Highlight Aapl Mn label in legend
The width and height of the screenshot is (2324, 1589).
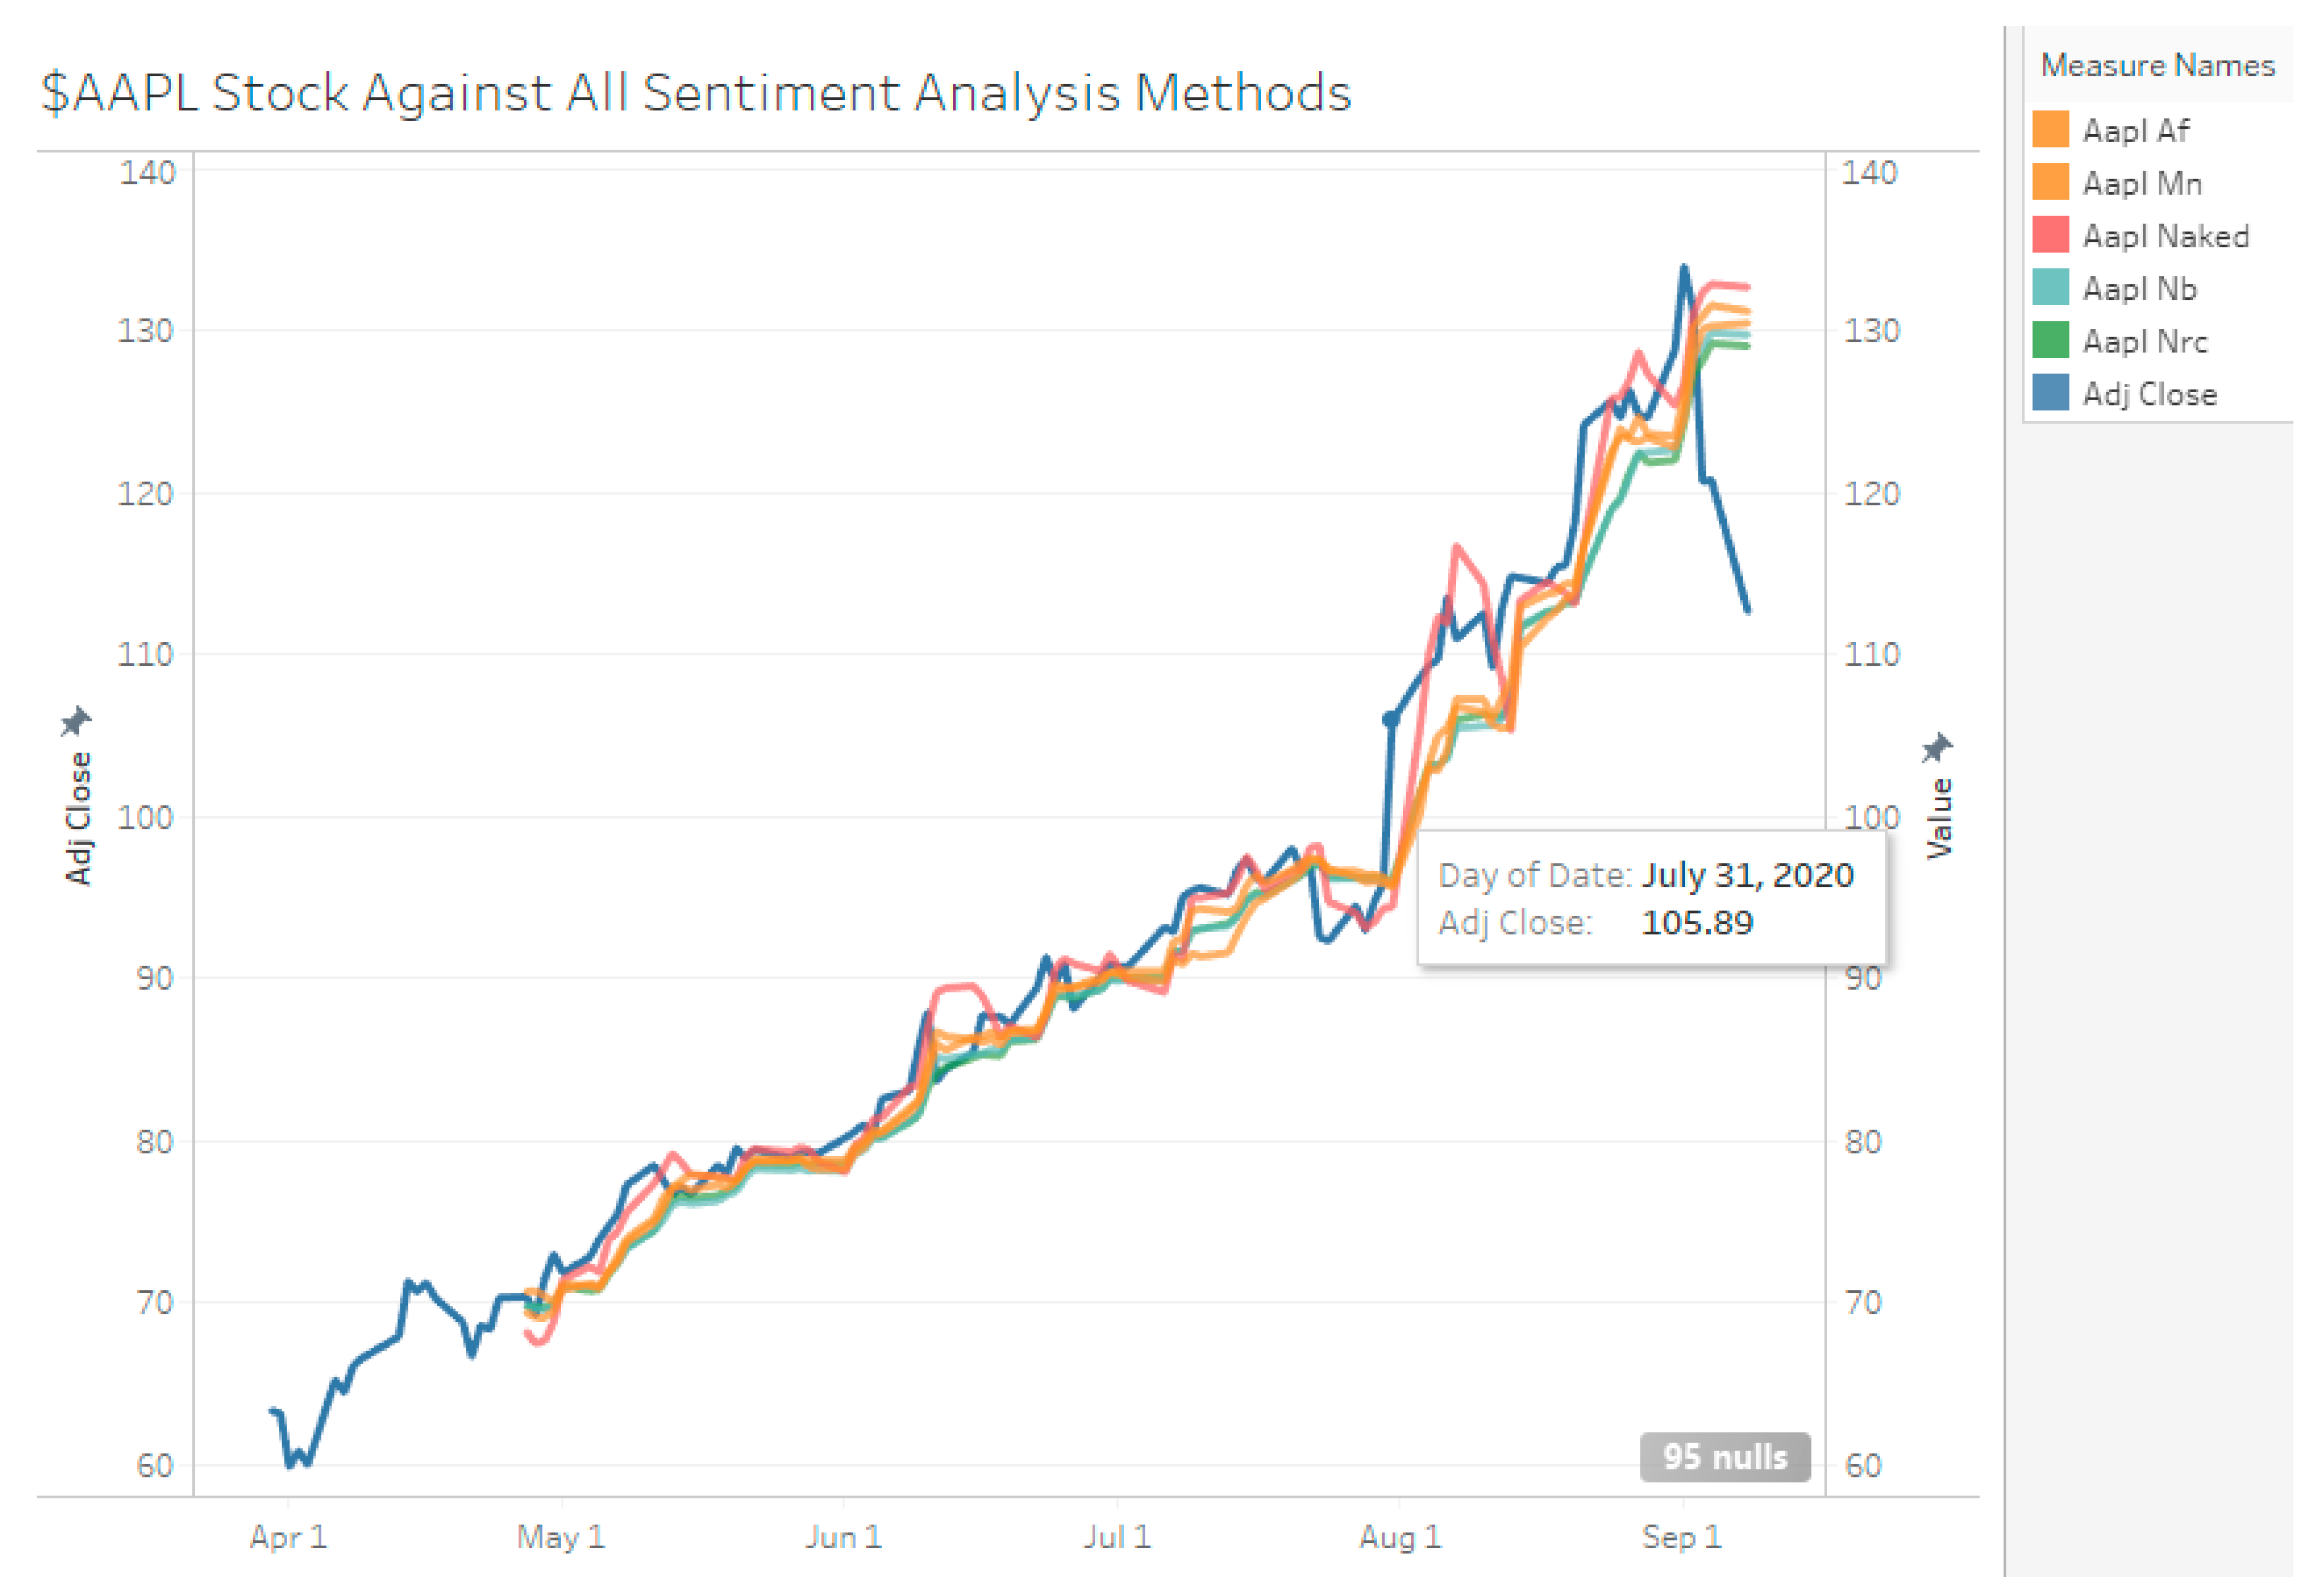[x=2142, y=184]
